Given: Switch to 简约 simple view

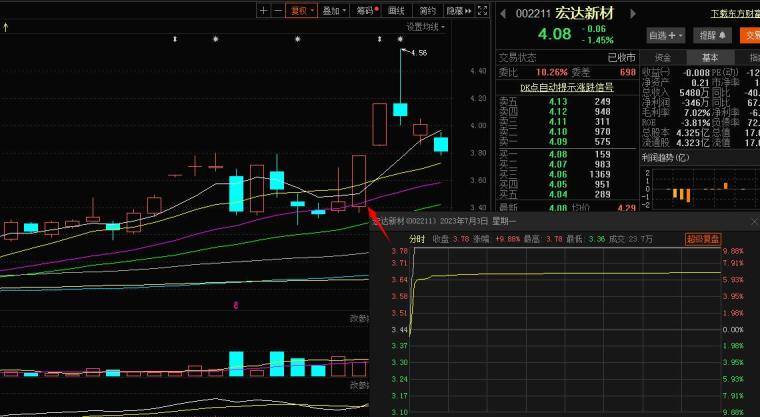Looking at the screenshot, I should click(427, 10).
